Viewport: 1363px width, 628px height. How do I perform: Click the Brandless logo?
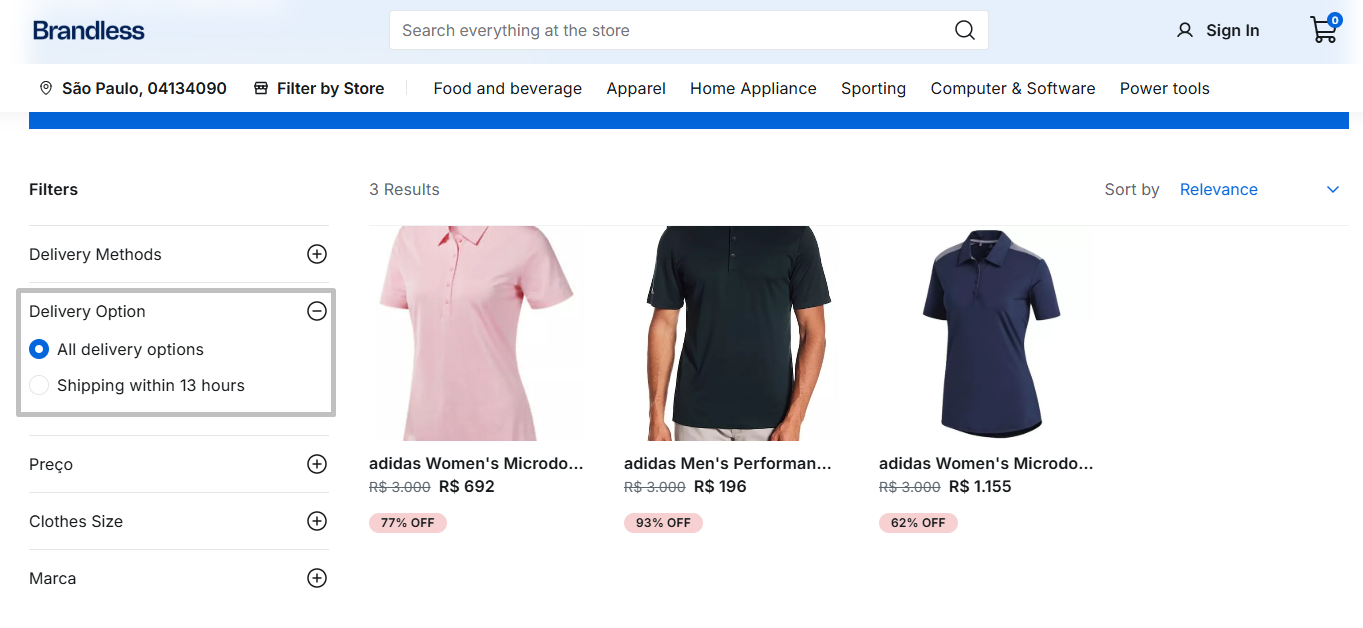coord(89,30)
